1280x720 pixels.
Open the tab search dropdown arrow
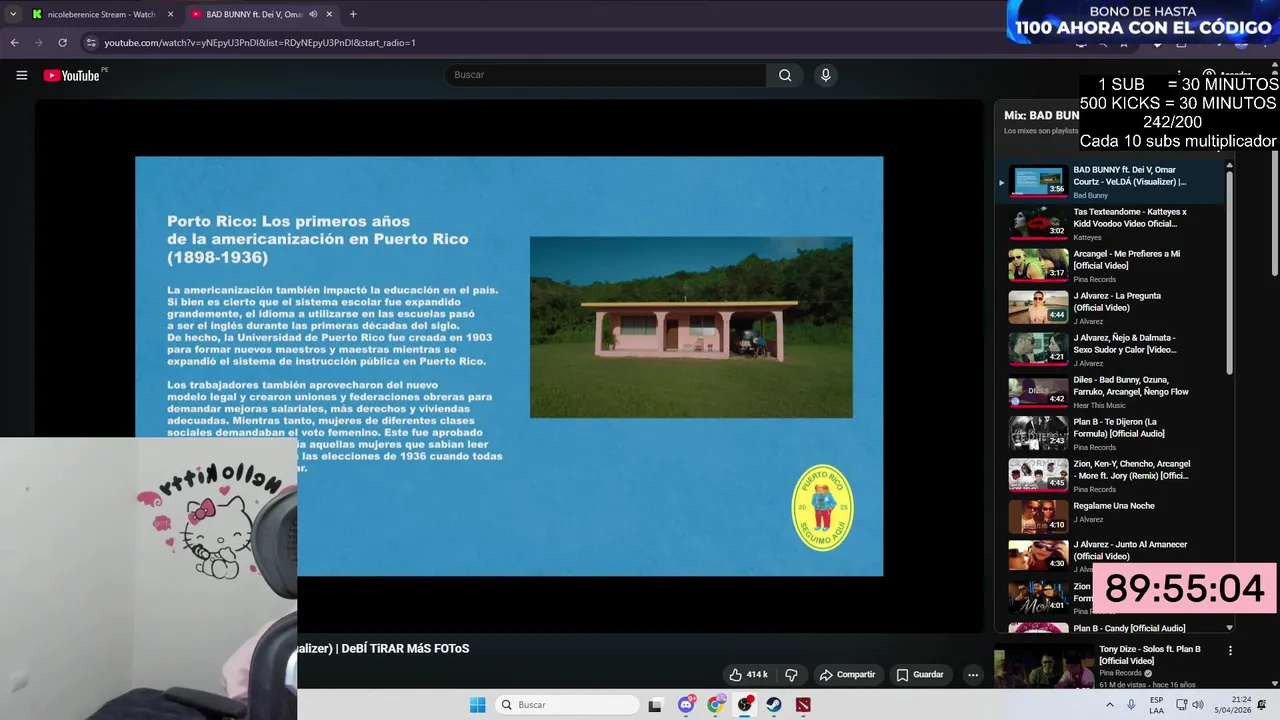12,14
